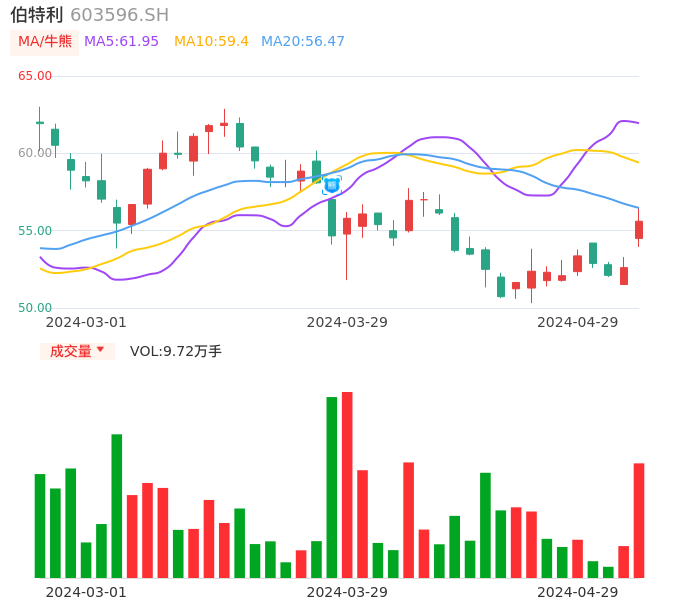Click the blue event marker on the chart
This screenshot has width=686, height=606.
click(332, 185)
